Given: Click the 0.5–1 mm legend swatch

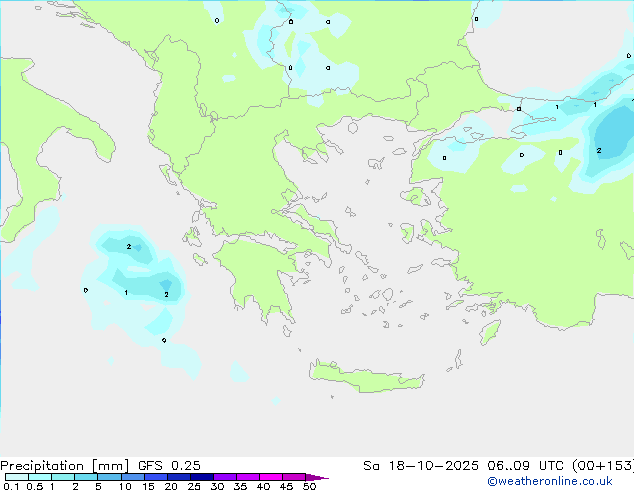Looking at the screenshot, I should tap(40, 477).
